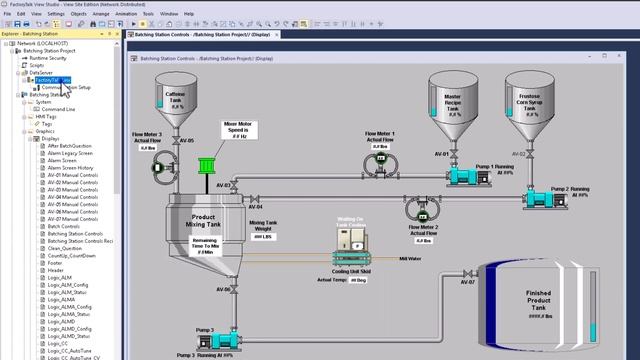Open the Edit menu
Viewport: 640px width, 360px height.
(21, 14)
